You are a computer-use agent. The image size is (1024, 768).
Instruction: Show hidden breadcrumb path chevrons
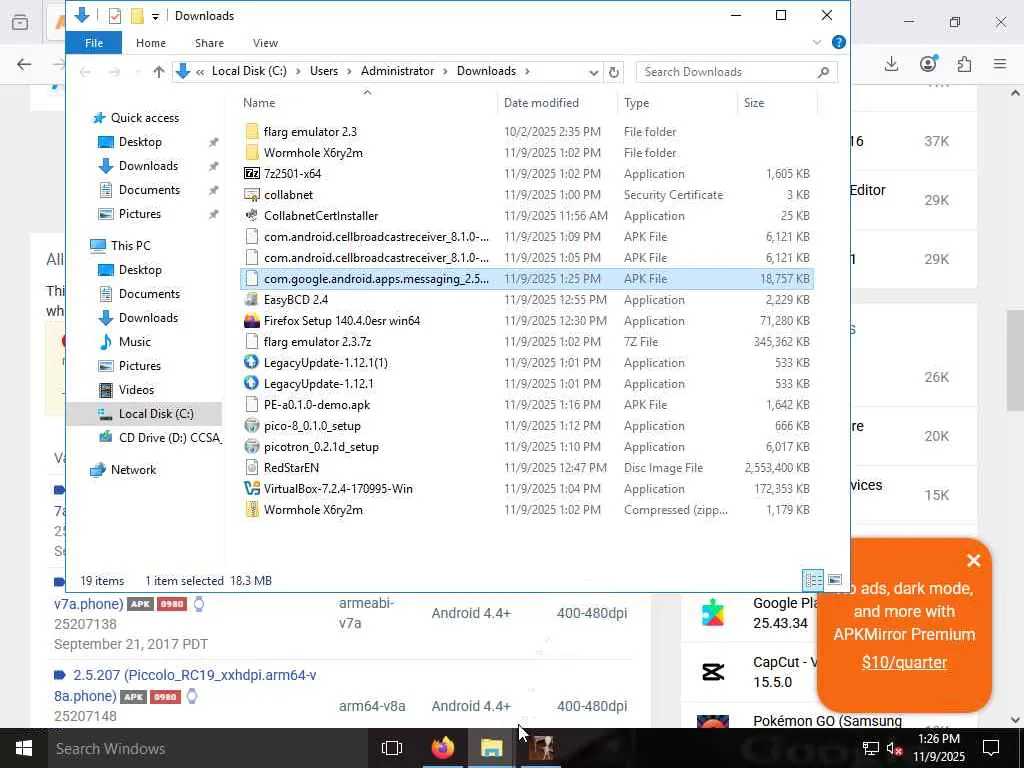(200, 71)
